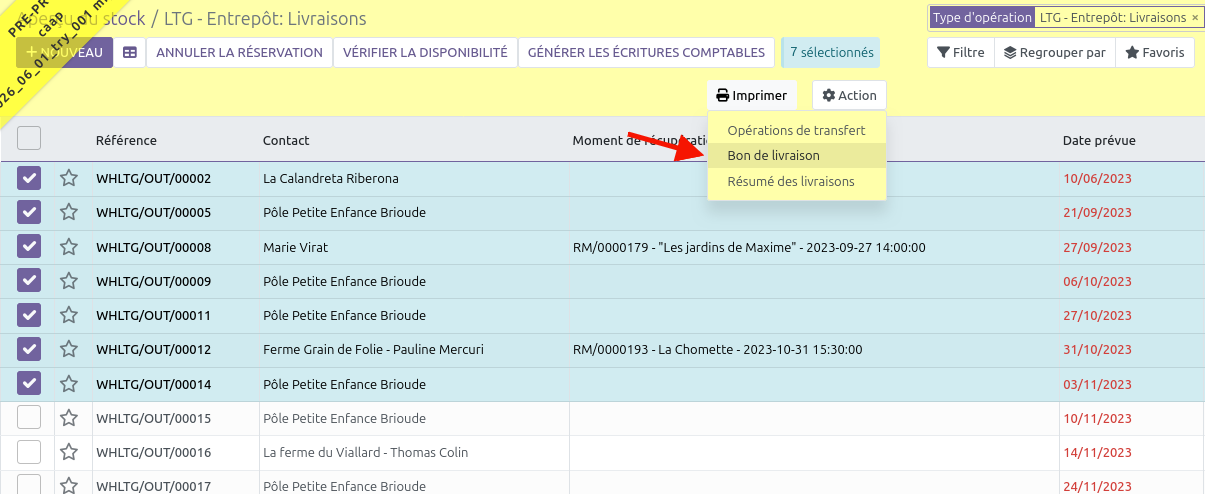Star the WHLTG/OUT/00009 delivery

69,281
